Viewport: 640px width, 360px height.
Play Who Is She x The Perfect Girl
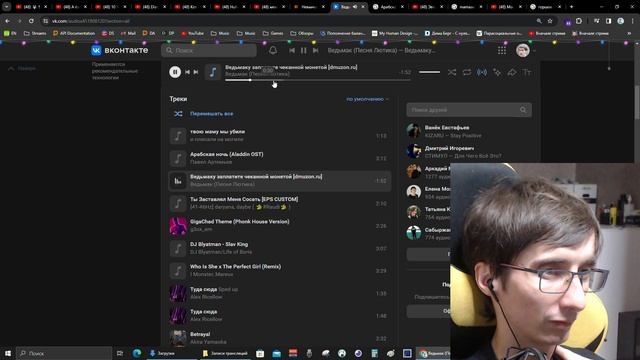tap(280, 271)
